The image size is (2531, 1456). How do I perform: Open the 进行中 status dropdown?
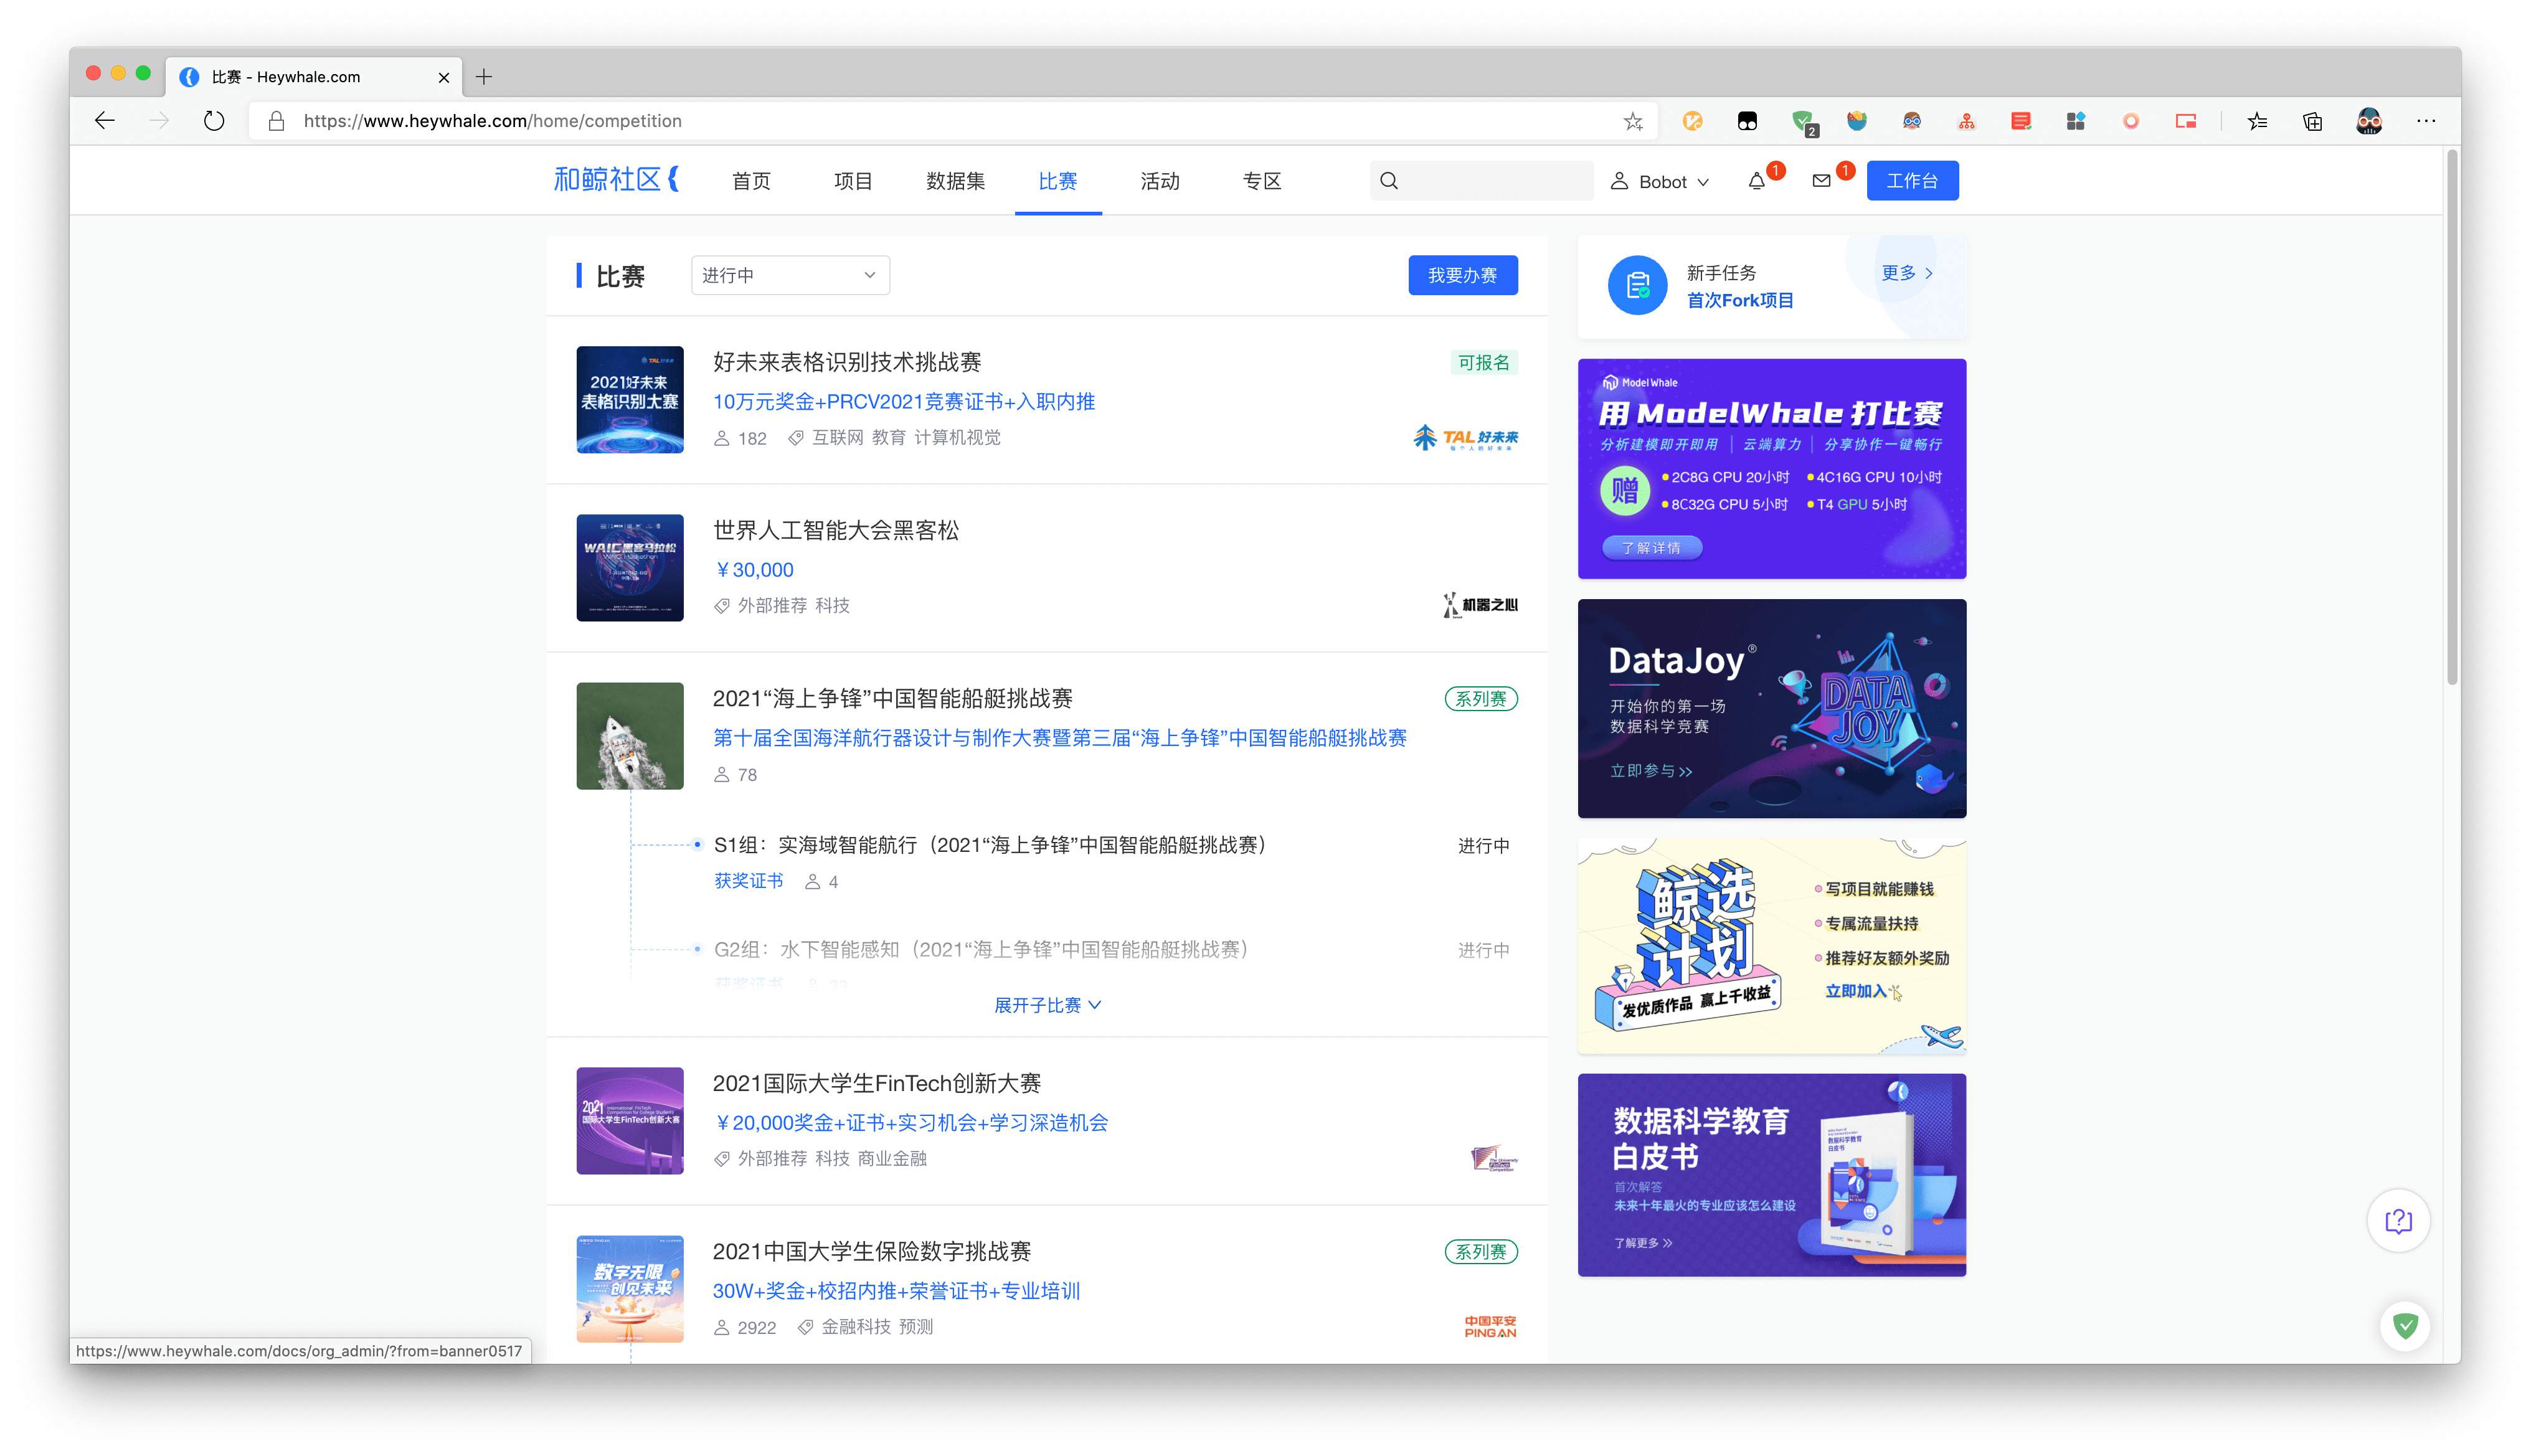[x=790, y=275]
